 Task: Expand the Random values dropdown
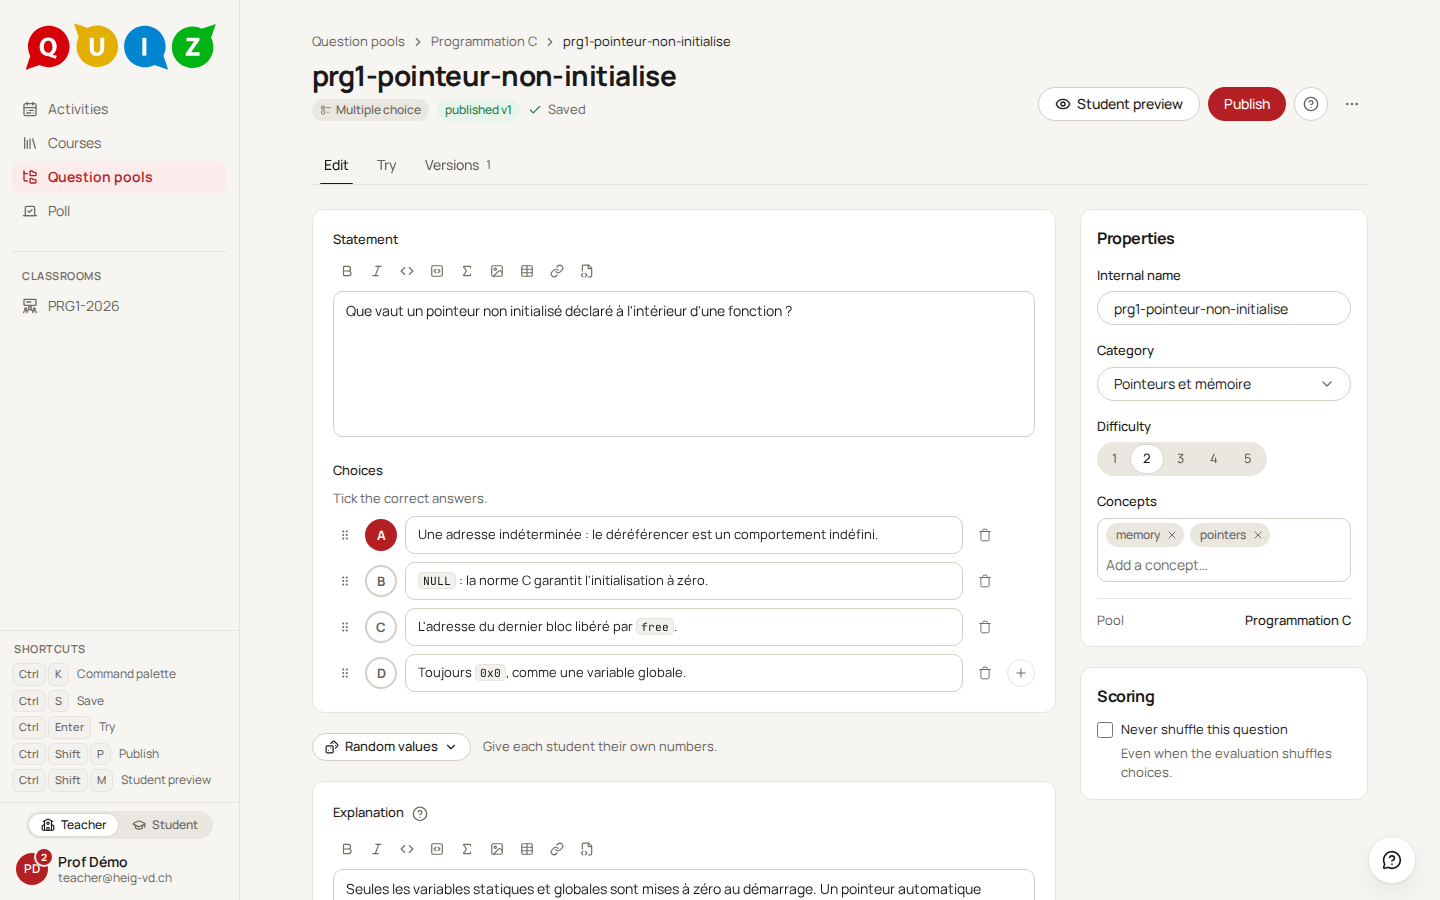pyautogui.click(x=391, y=747)
